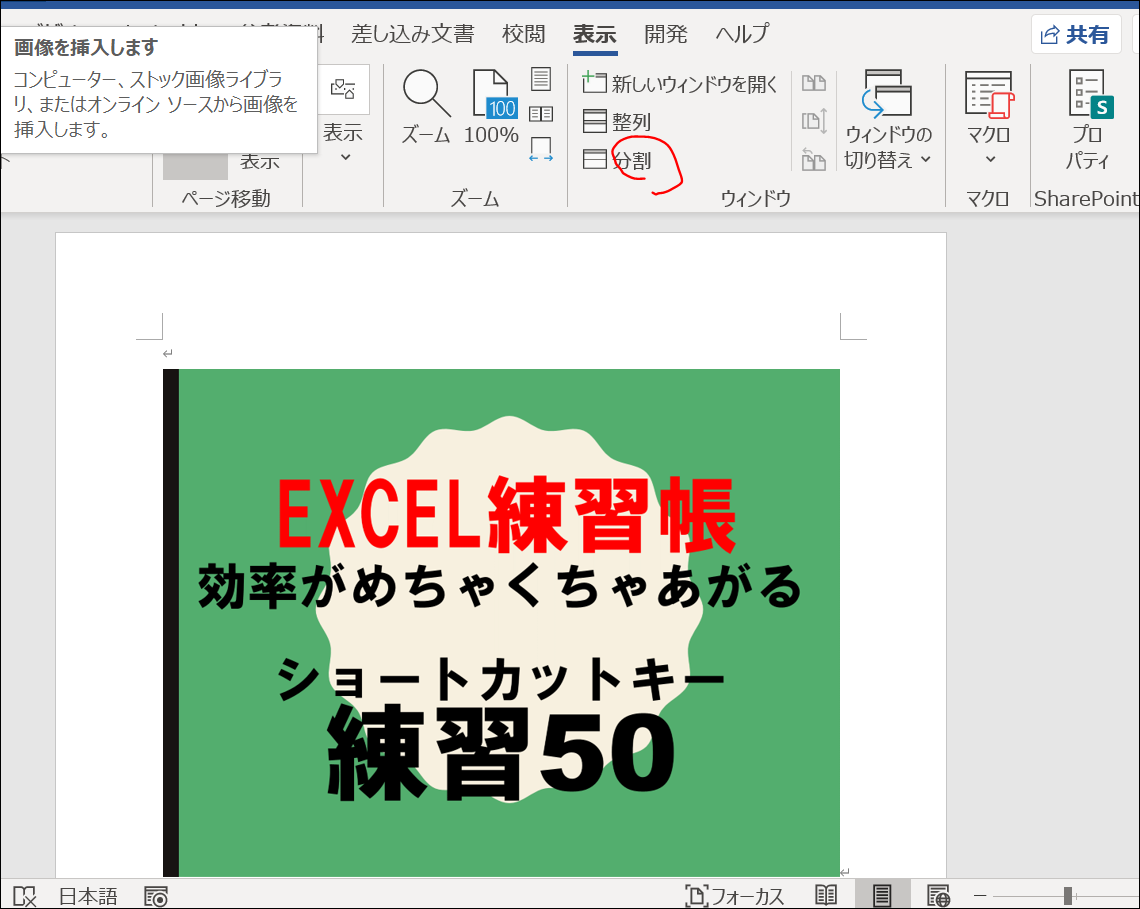Select the EXCEL練習帳 image in document

tap(501, 622)
